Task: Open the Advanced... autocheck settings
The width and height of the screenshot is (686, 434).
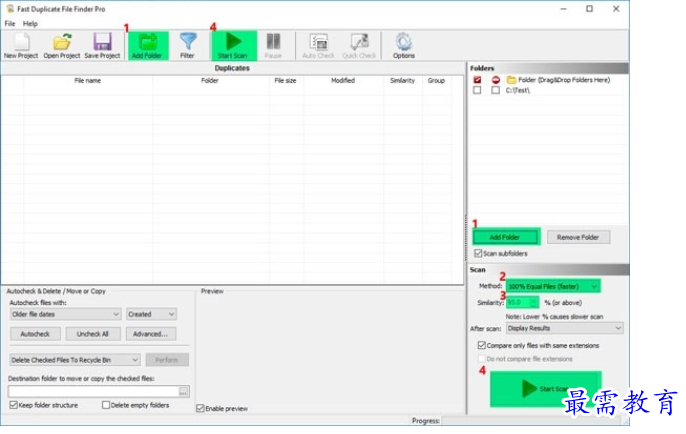Action: [150, 334]
